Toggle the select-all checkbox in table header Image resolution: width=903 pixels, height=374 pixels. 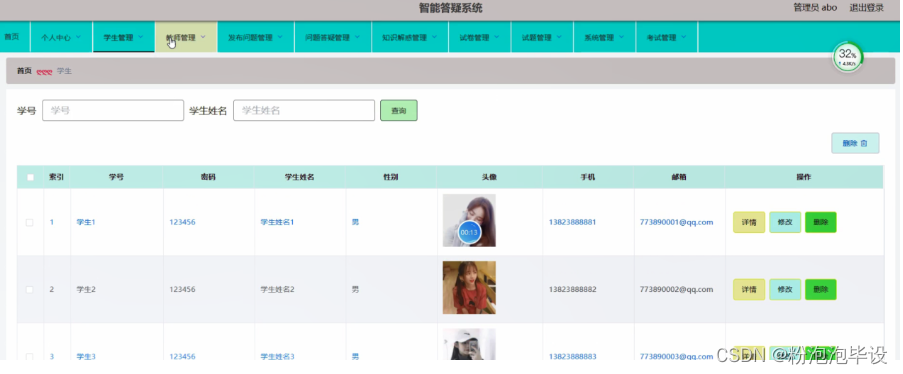pos(31,177)
